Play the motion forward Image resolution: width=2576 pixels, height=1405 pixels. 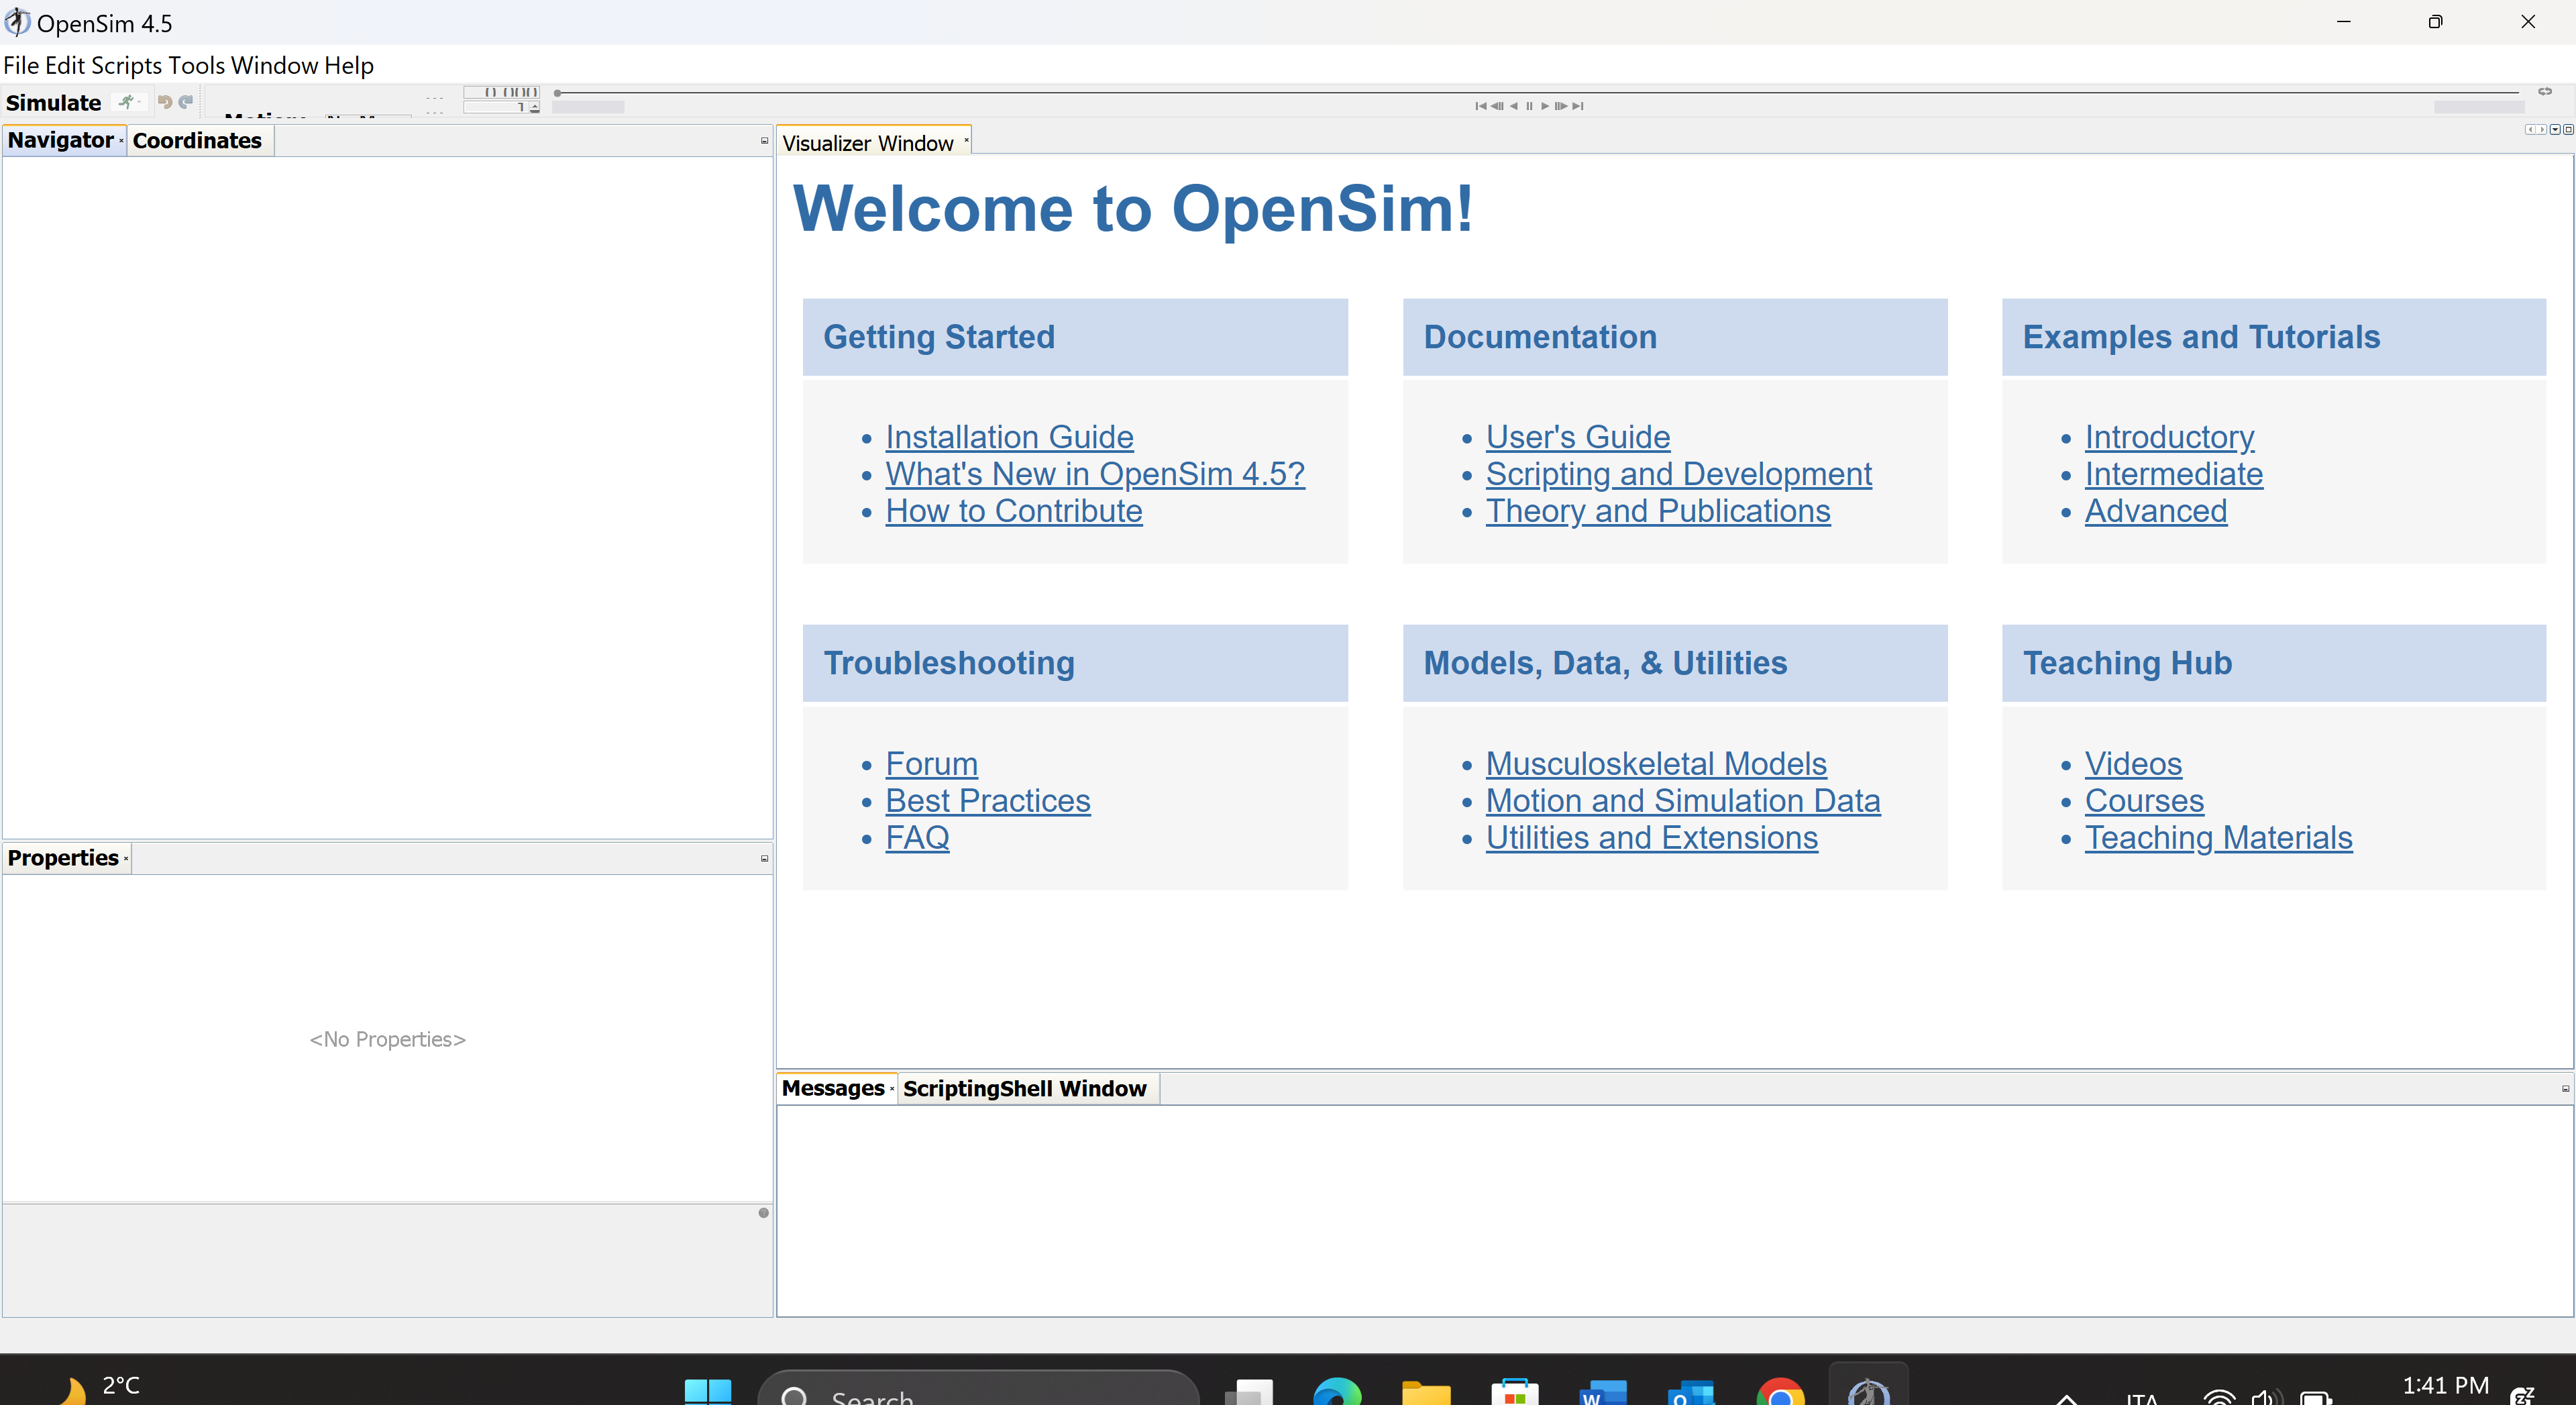(1545, 106)
